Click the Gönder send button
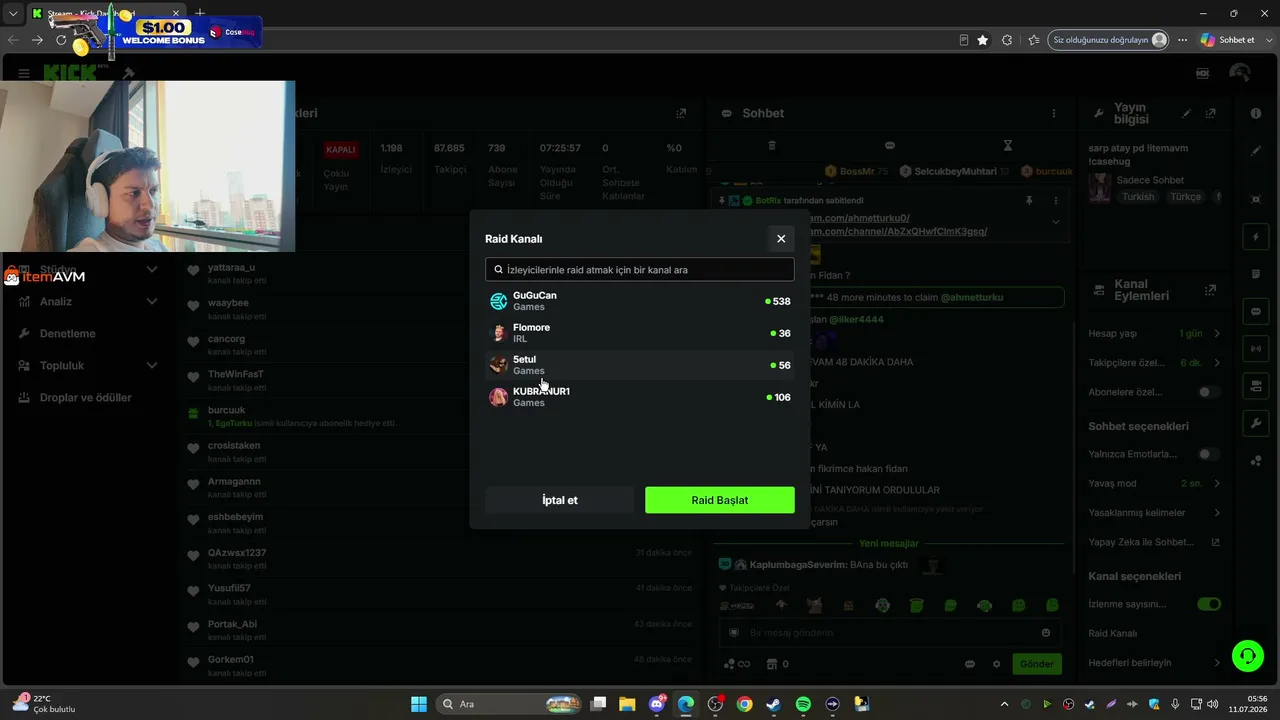 pos(1036,664)
